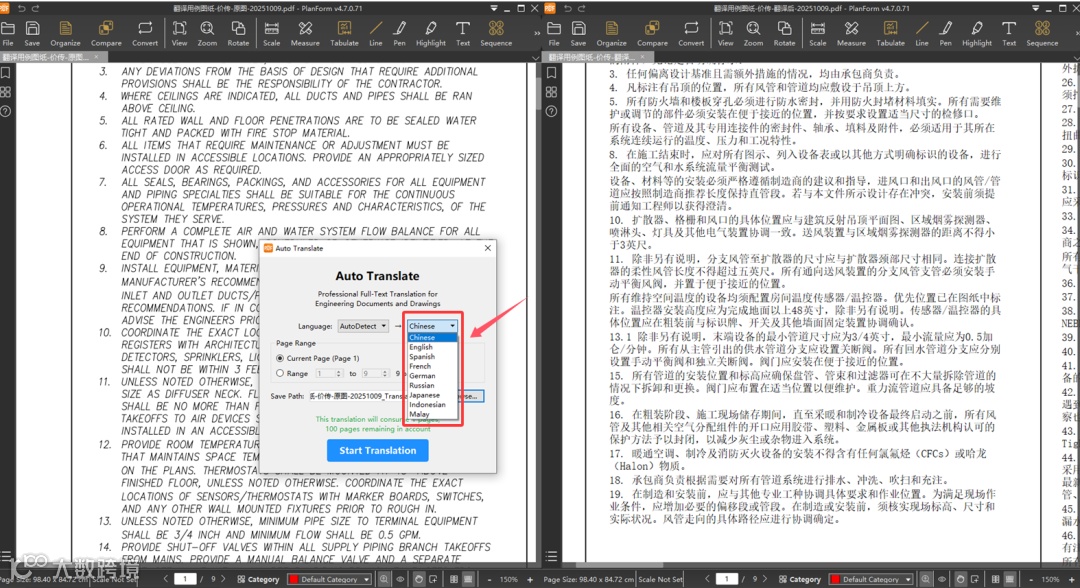
Task: Toggle zoom-region icon in left status bar
Action: 384,579
